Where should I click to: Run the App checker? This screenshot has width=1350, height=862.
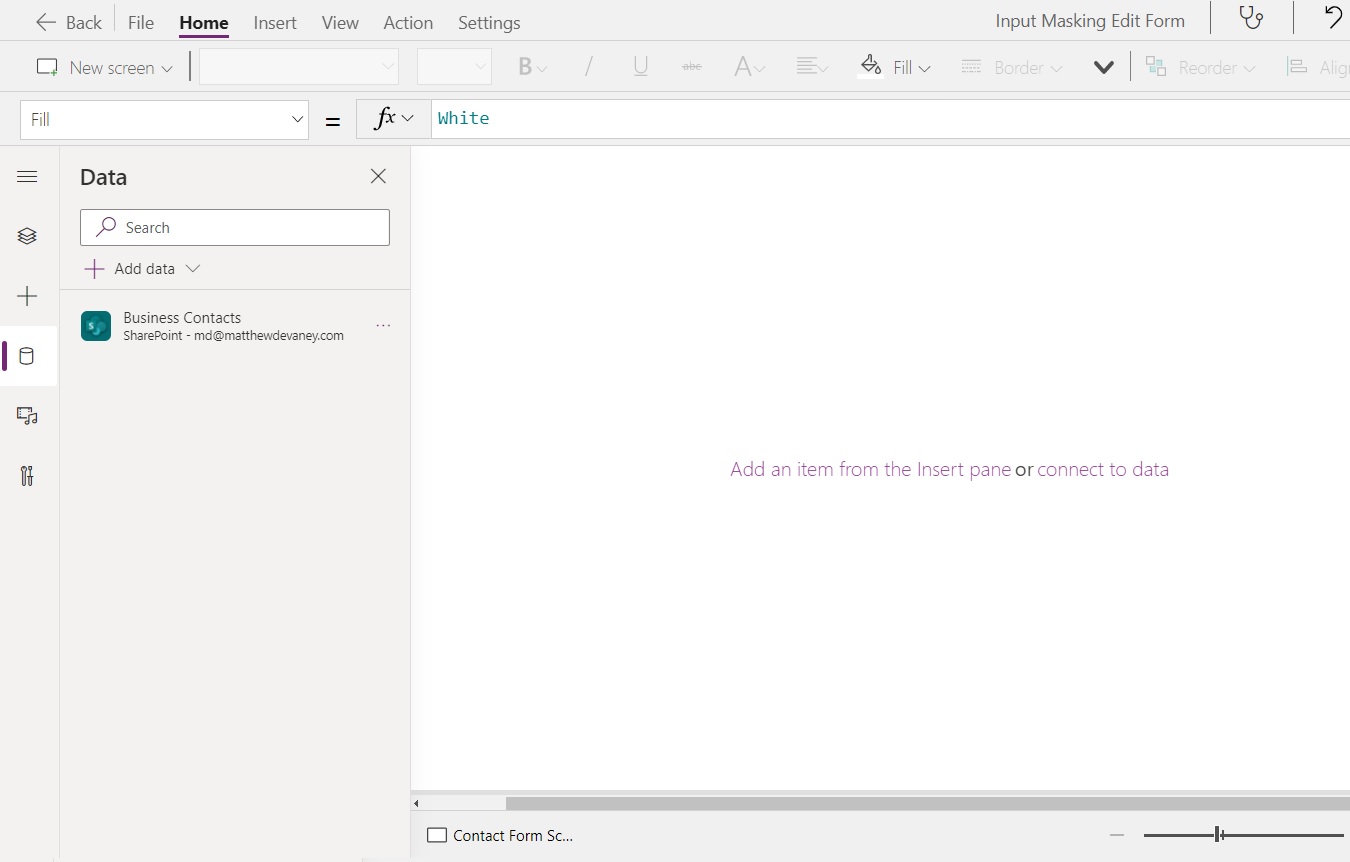coord(1249,18)
